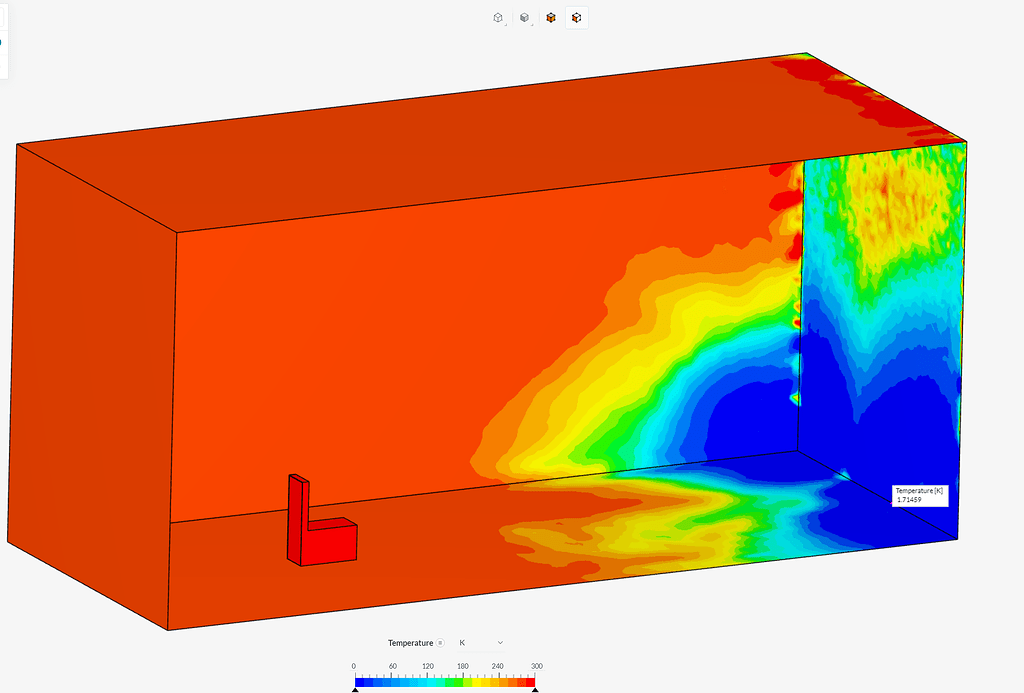This screenshot has height=693, width=1024.
Task: Select the wireframe cube render mode icon
Action: click(498, 17)
